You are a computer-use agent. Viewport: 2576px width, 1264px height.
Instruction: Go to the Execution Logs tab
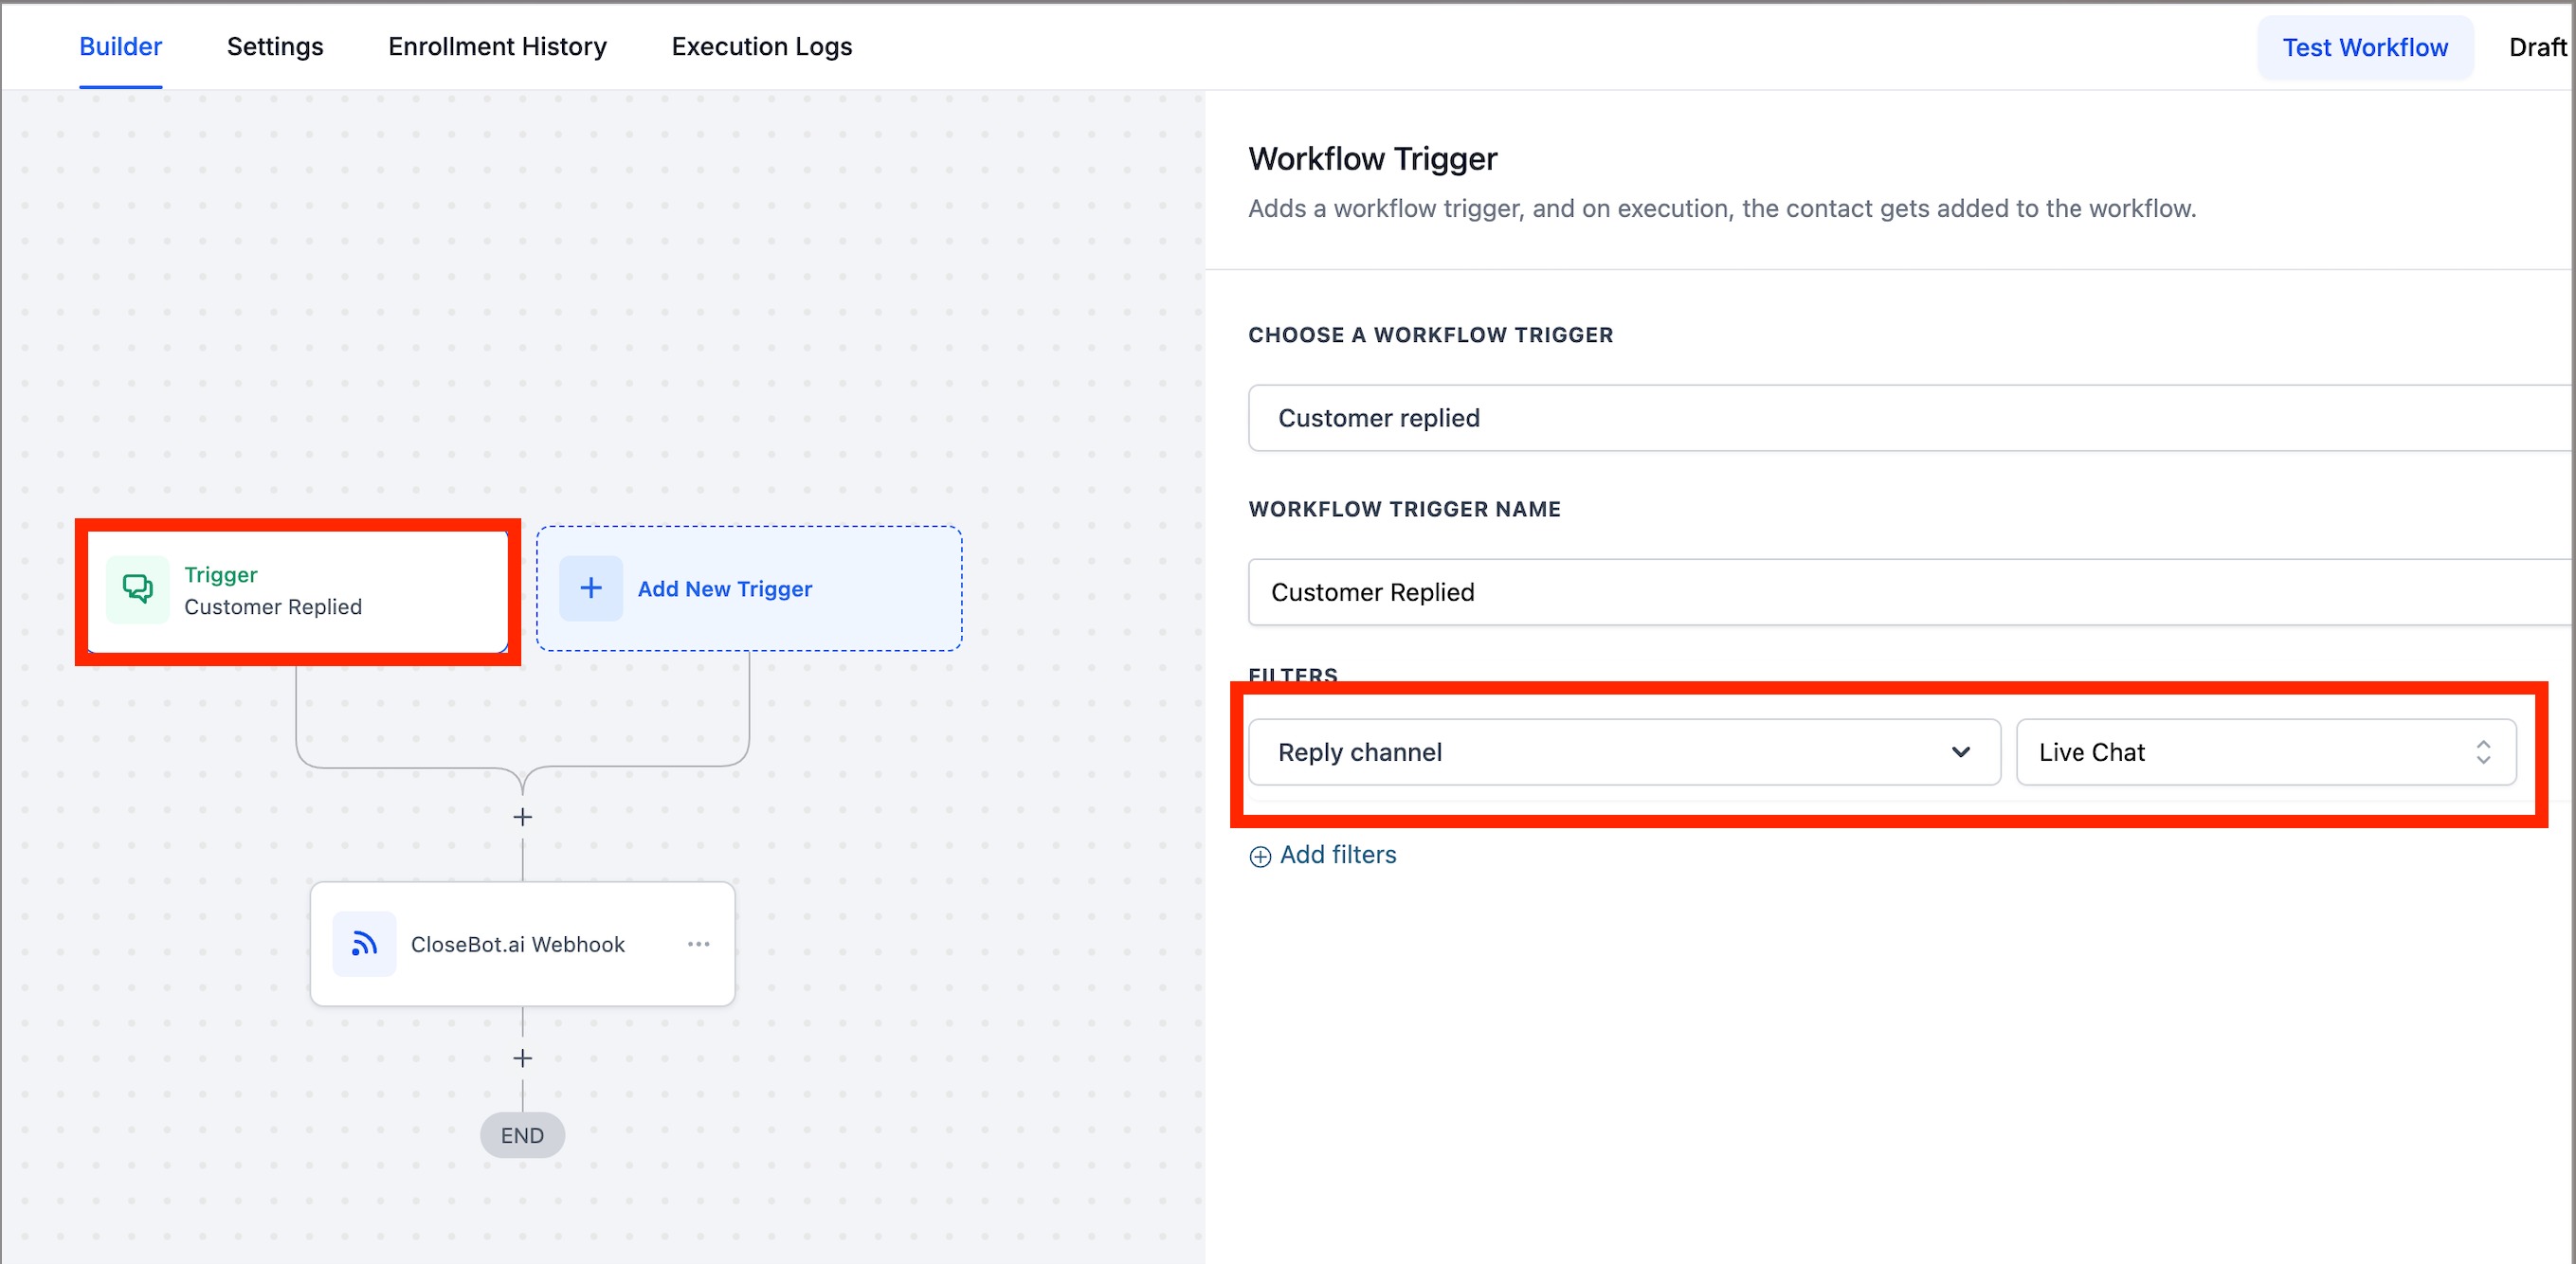click(x=761, y=47)
